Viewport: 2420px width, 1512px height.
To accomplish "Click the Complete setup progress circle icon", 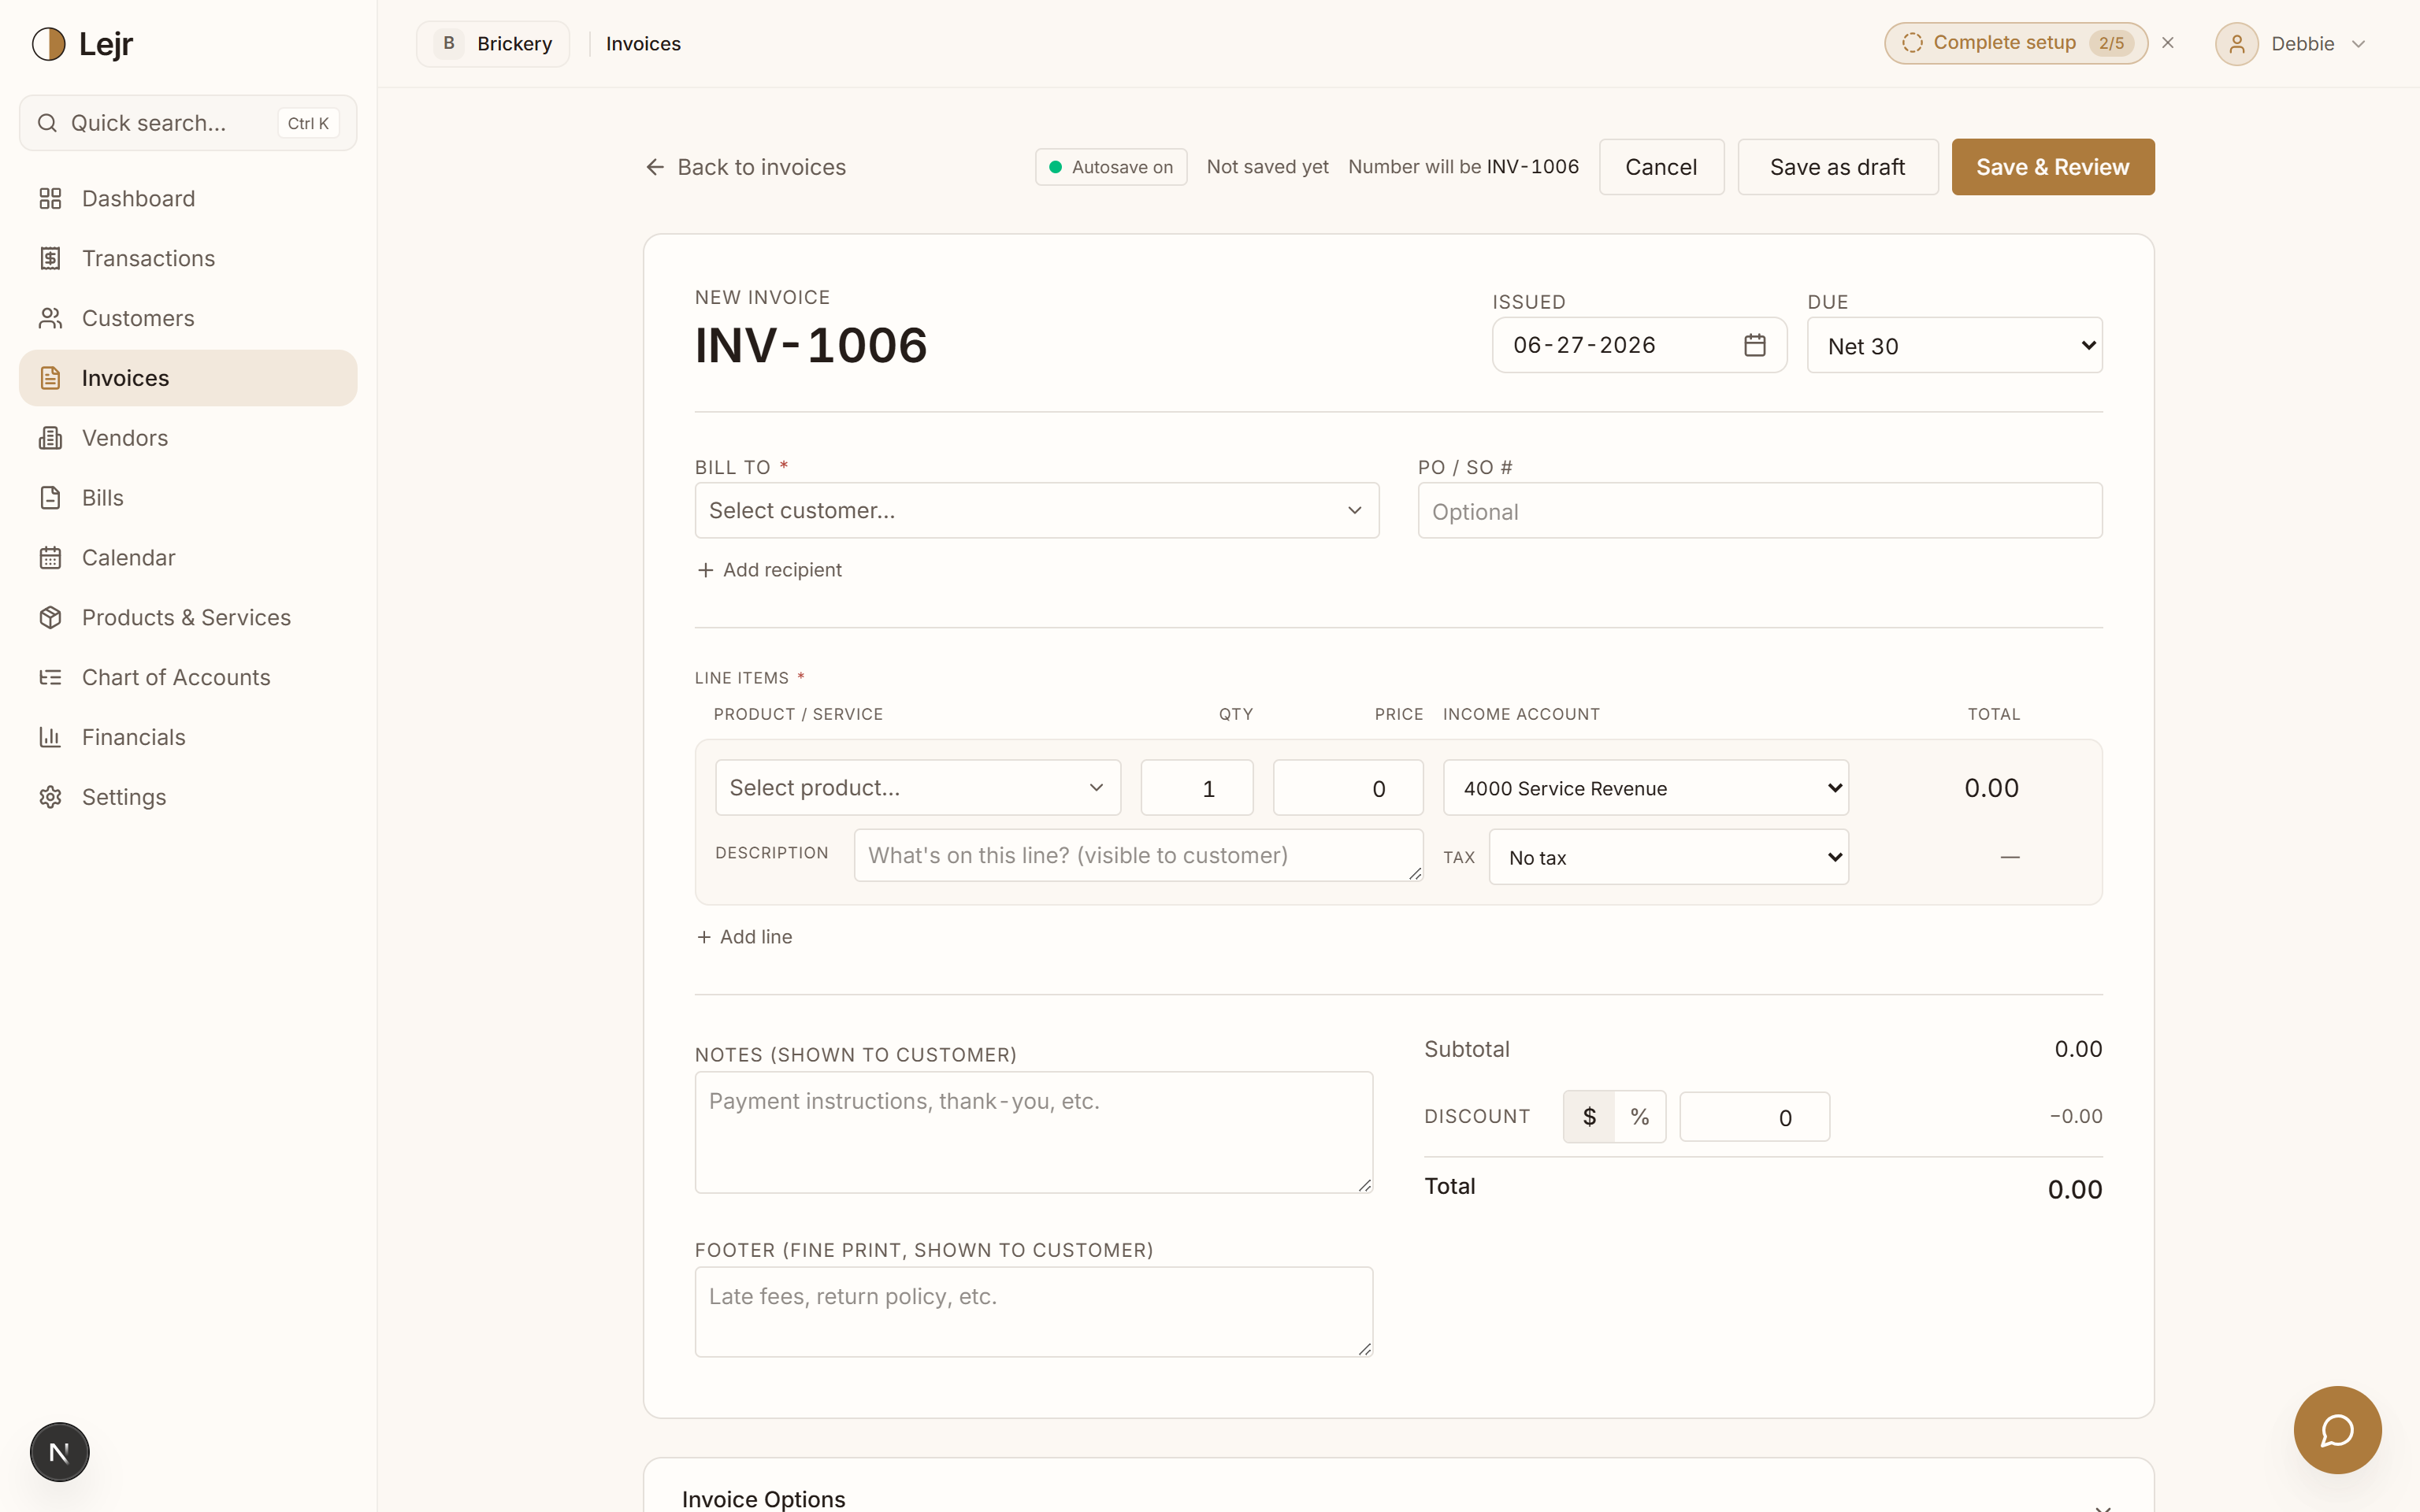I will tap(1912, 43).
